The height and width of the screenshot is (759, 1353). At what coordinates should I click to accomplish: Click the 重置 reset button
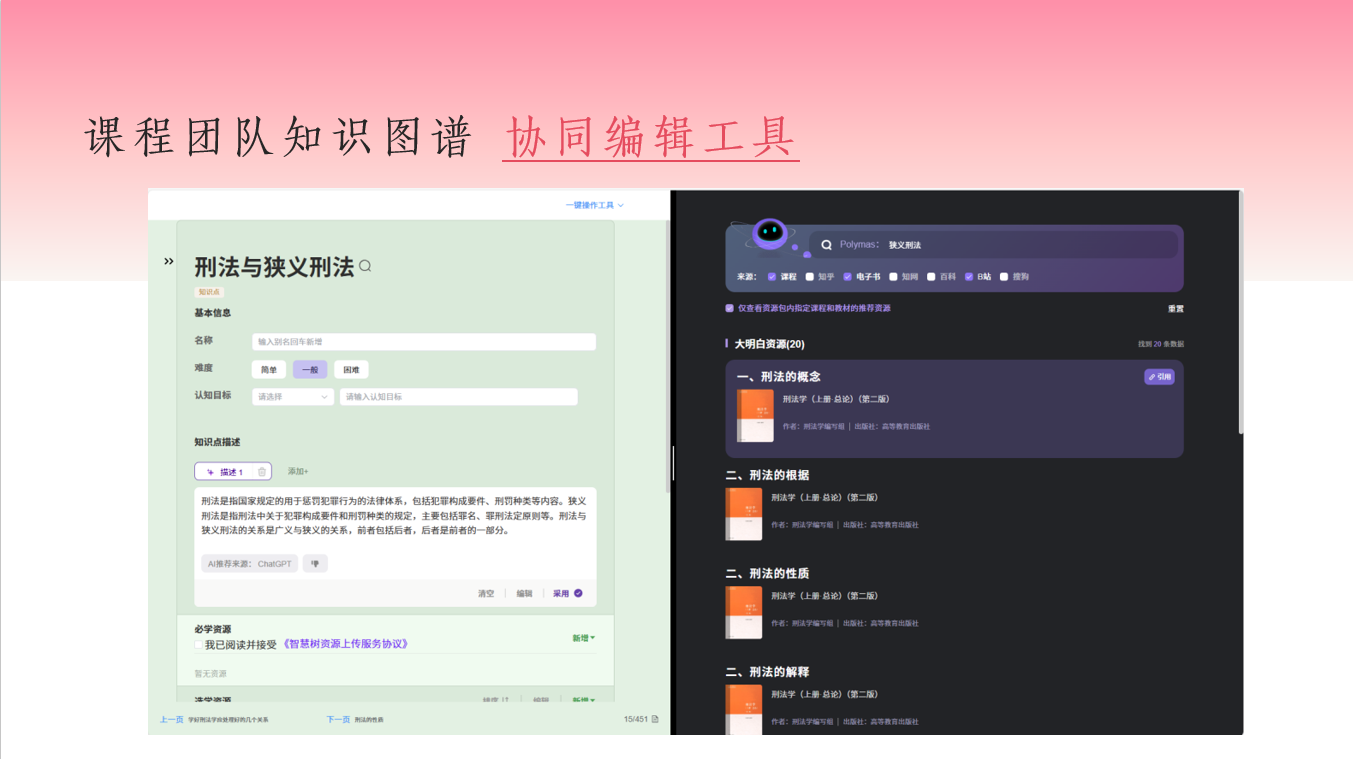coord(1175,309)
